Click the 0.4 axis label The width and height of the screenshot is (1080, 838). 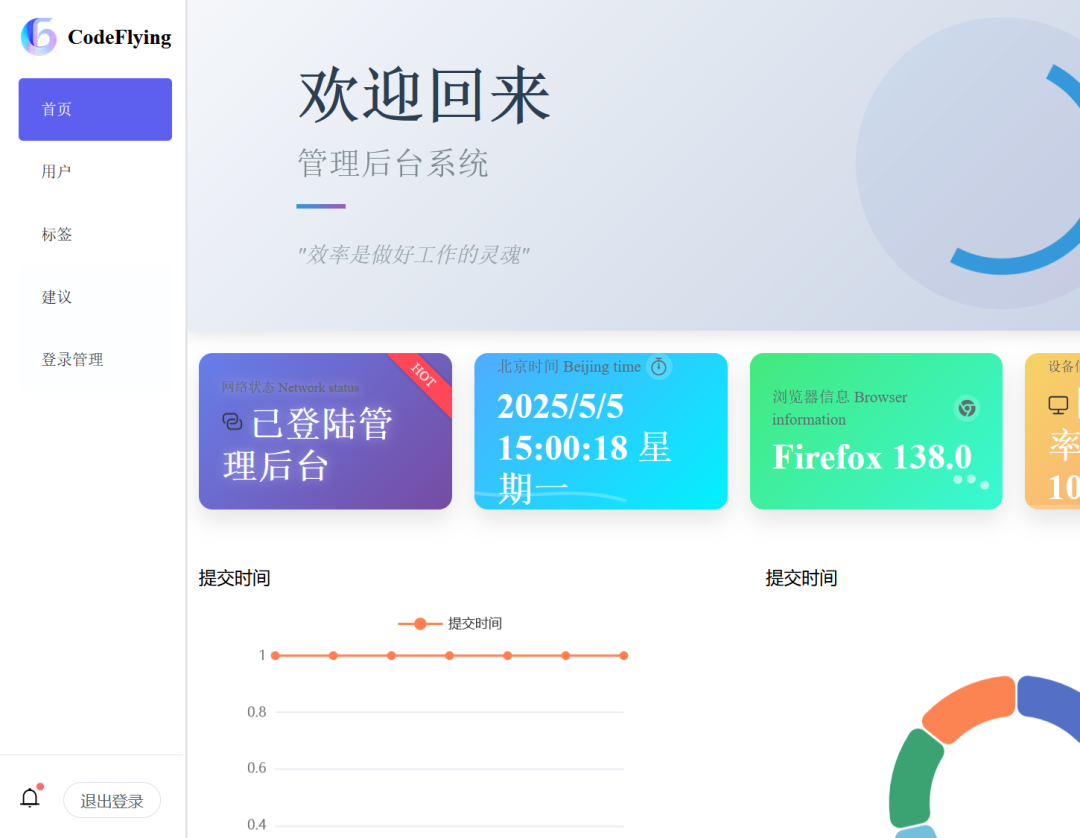[257, 825]
